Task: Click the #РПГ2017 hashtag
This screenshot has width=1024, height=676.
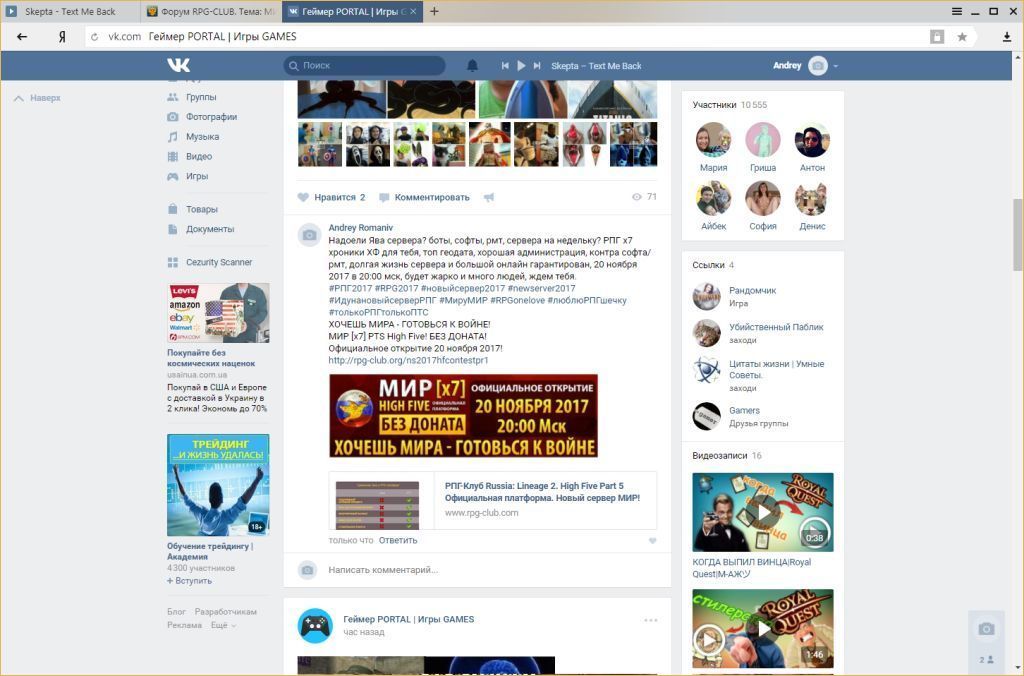Action: pyautogui.click(x=350, y=288)
